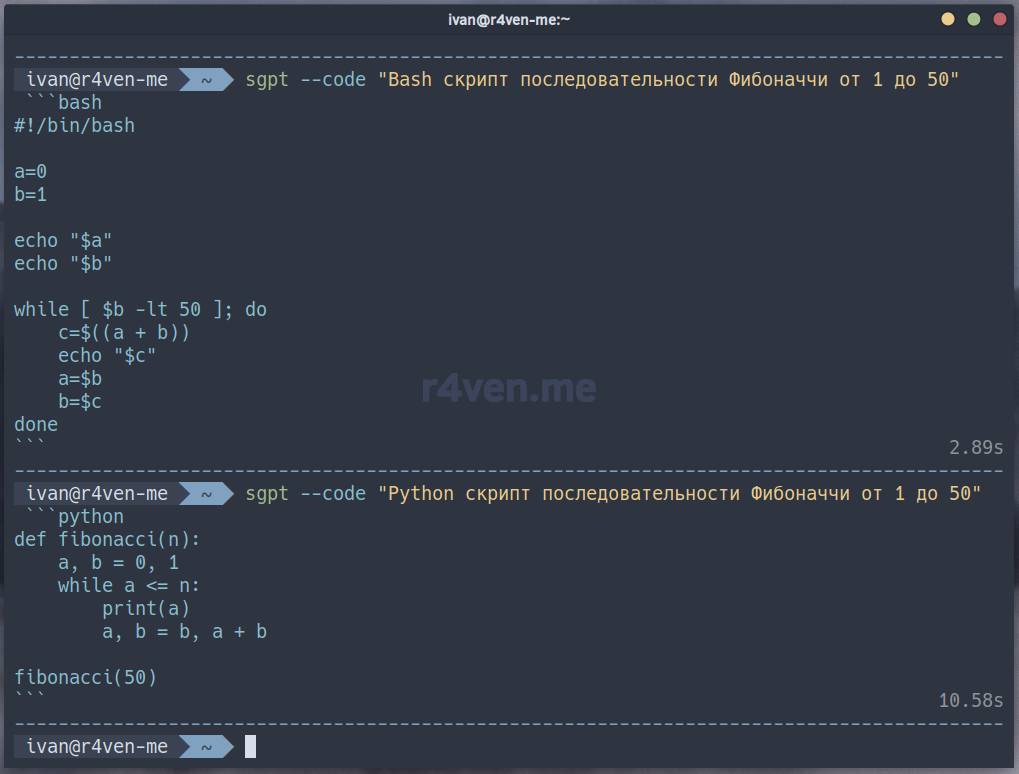Click the fibonacci(50) function call
The height and width of the screenshot is (774, 1019).
point(86,677)
